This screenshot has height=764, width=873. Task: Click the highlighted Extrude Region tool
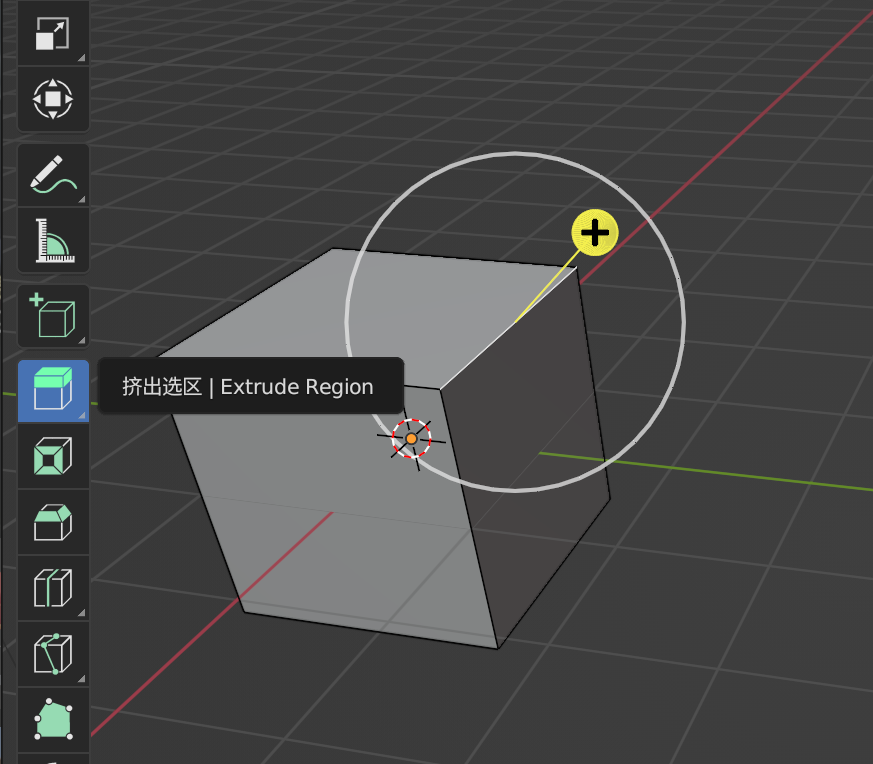pos(53,389)
